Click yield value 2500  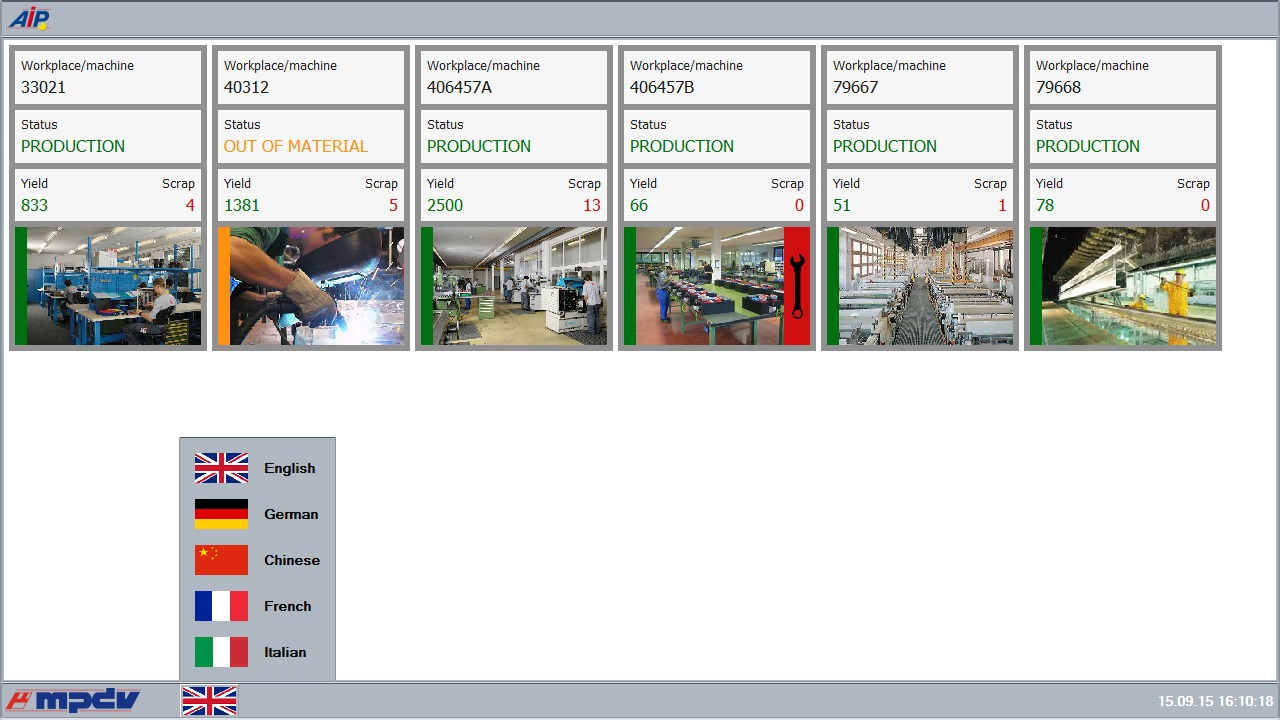coord(445,205)
